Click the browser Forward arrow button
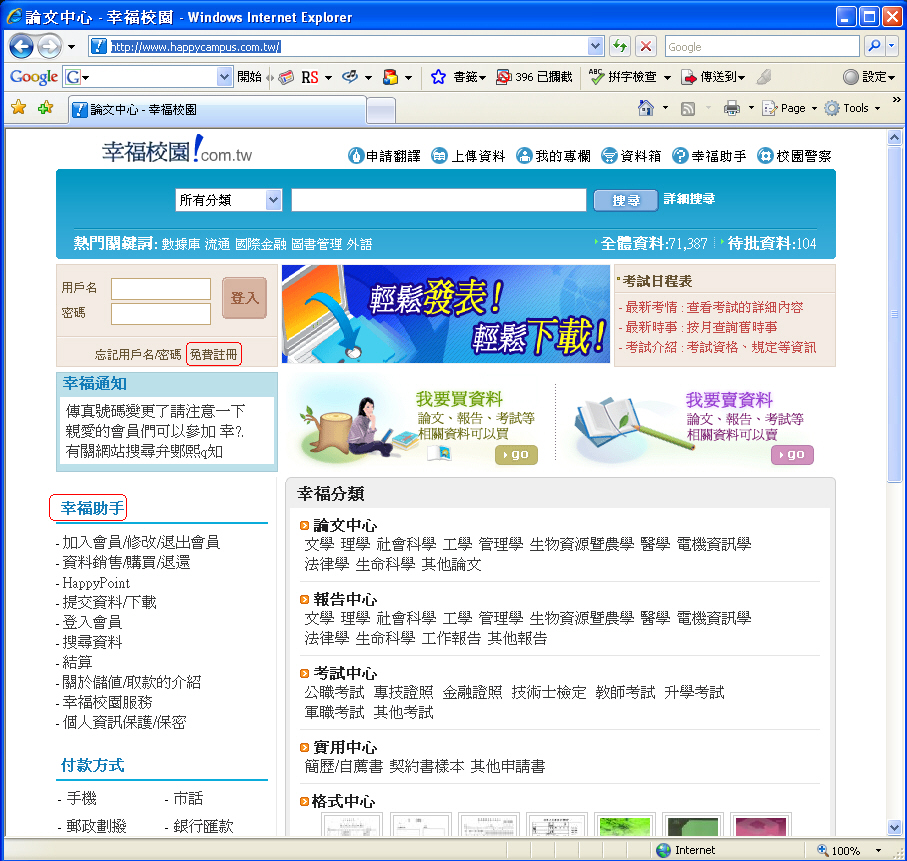907x861 pixels. [x=49, y=46]
